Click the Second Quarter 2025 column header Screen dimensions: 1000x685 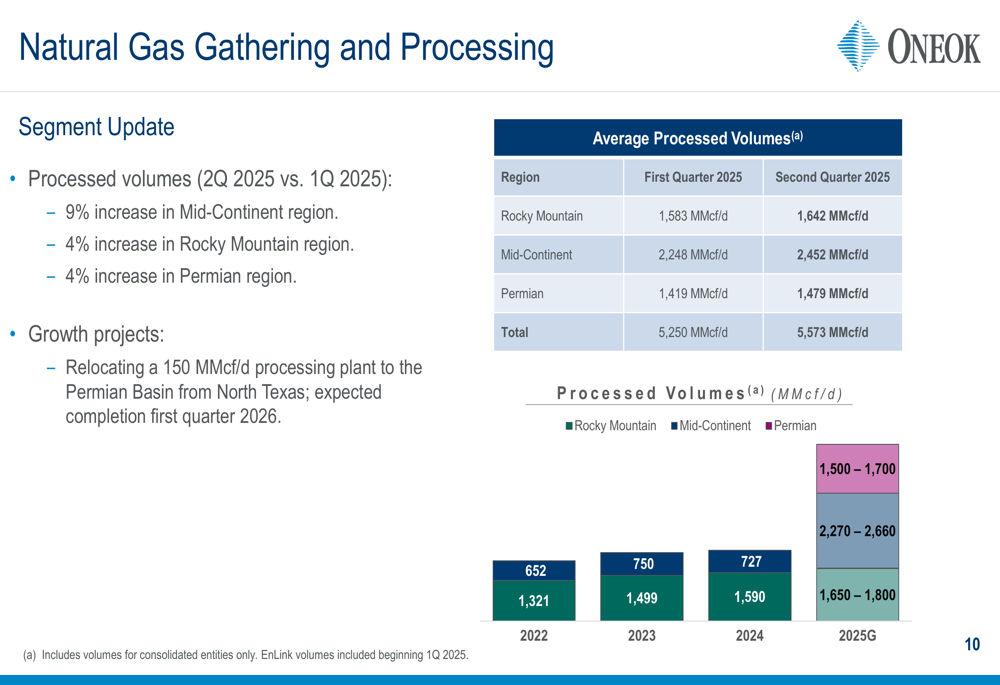tap(832, 177)
